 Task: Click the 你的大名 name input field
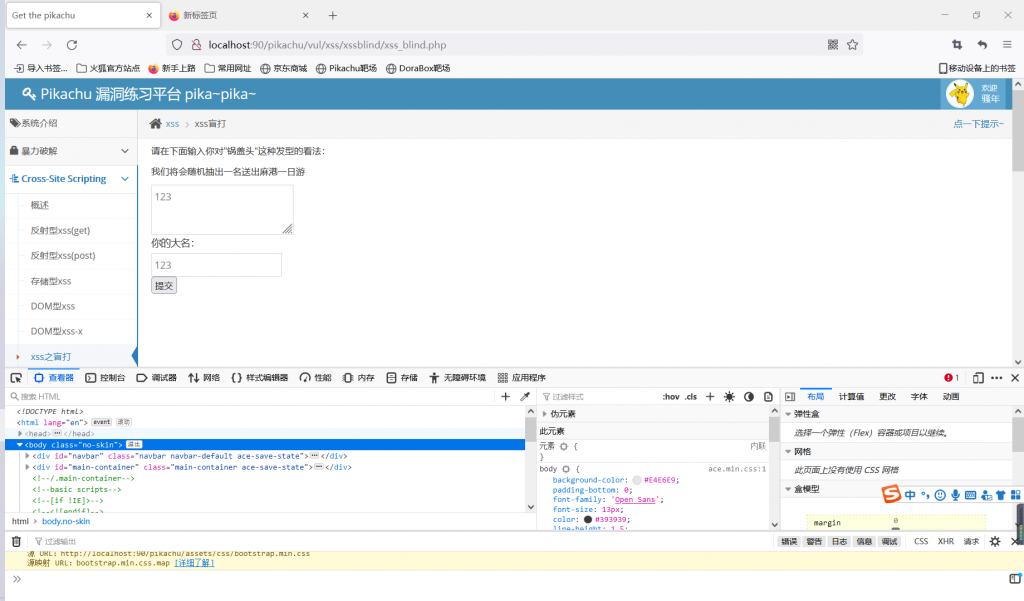point(216,265)
